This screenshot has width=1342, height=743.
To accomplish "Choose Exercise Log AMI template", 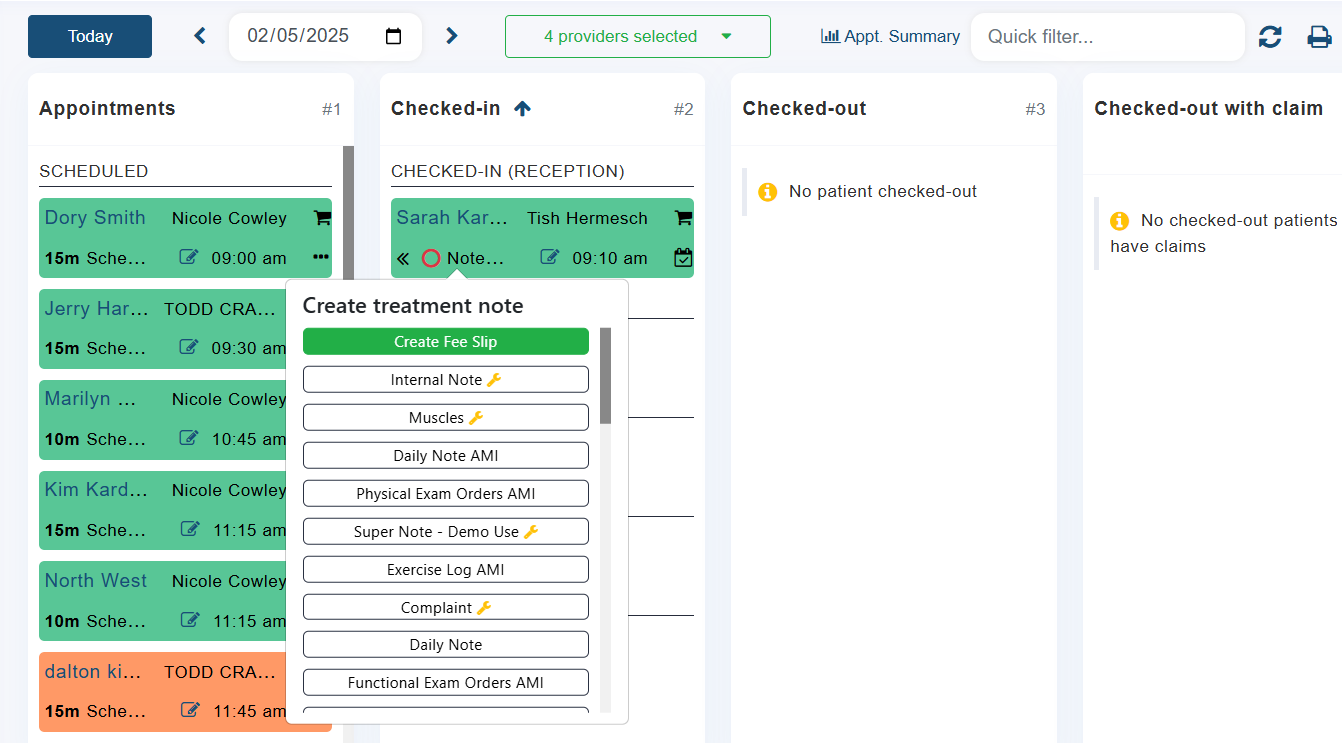I will [446, 570].
